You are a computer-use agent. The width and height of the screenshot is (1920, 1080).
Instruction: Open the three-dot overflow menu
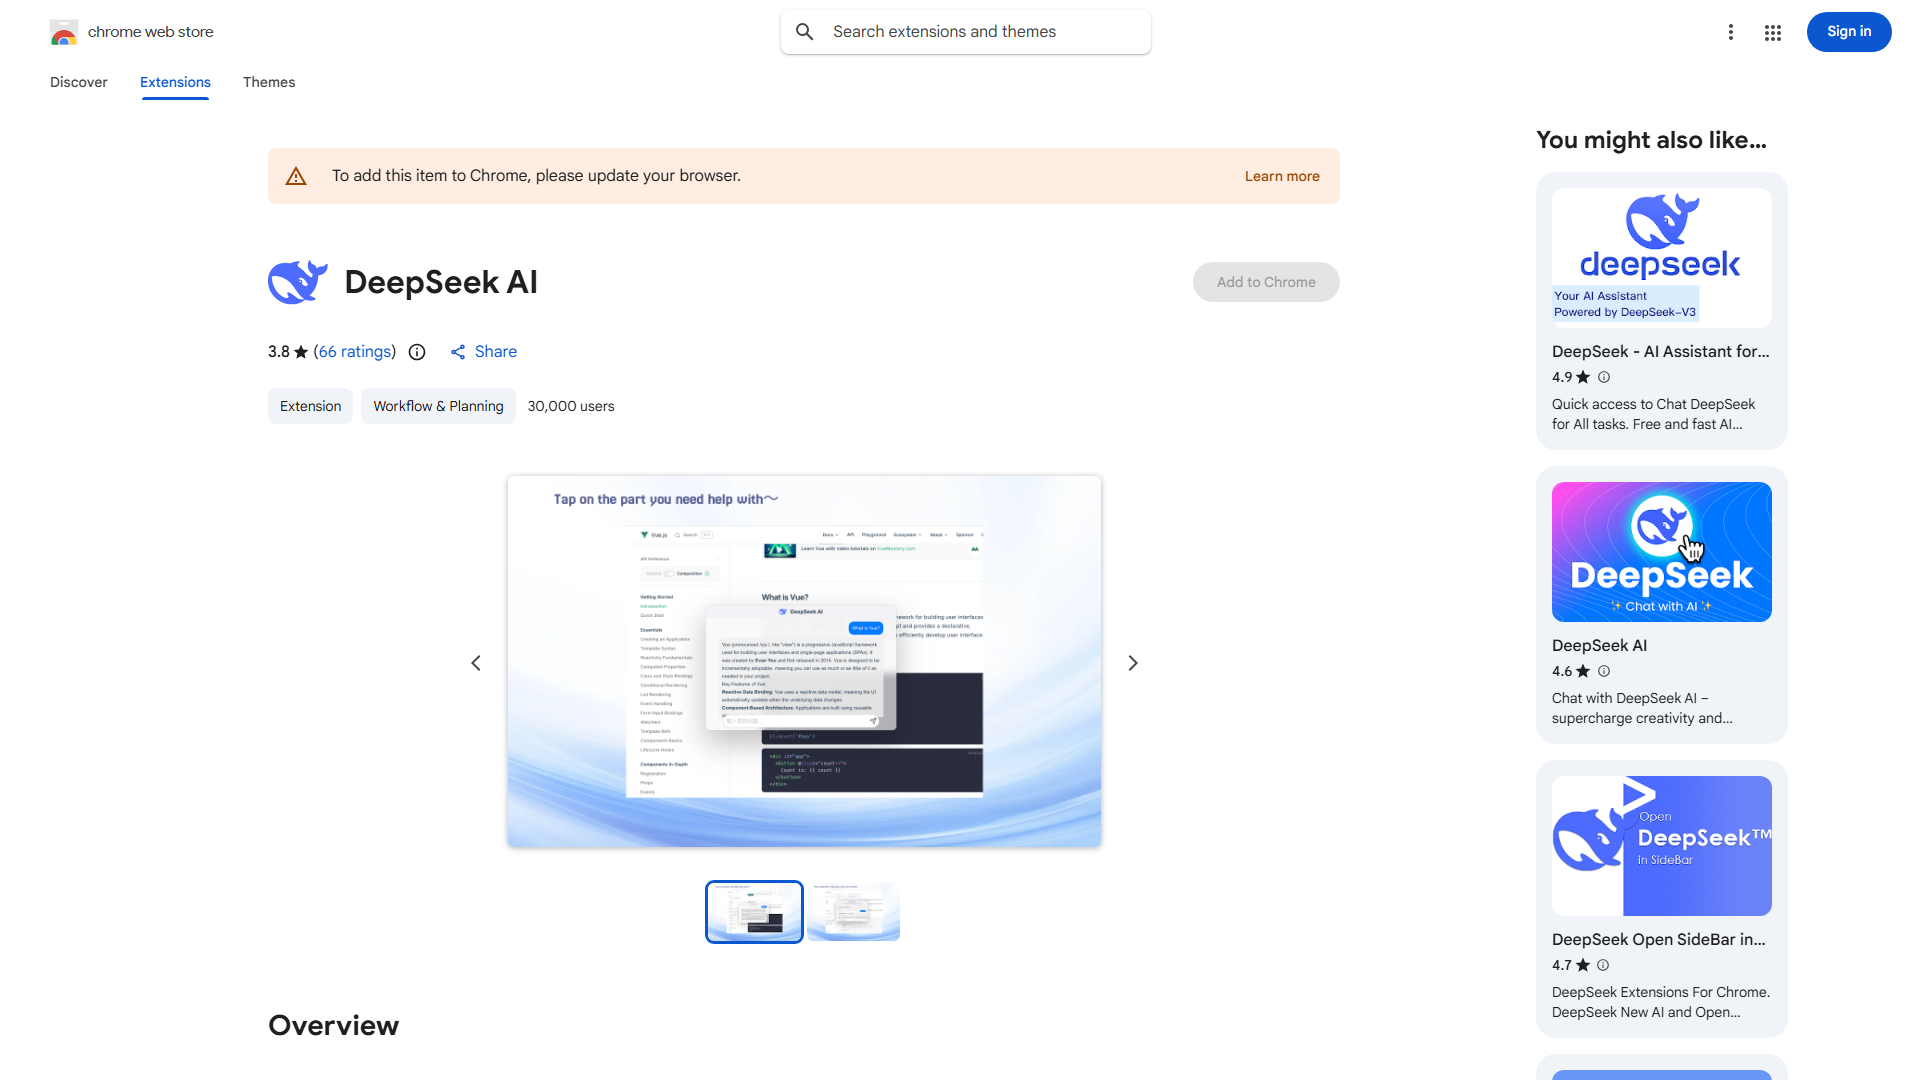pyautogui.click(x=1731, y=32)
